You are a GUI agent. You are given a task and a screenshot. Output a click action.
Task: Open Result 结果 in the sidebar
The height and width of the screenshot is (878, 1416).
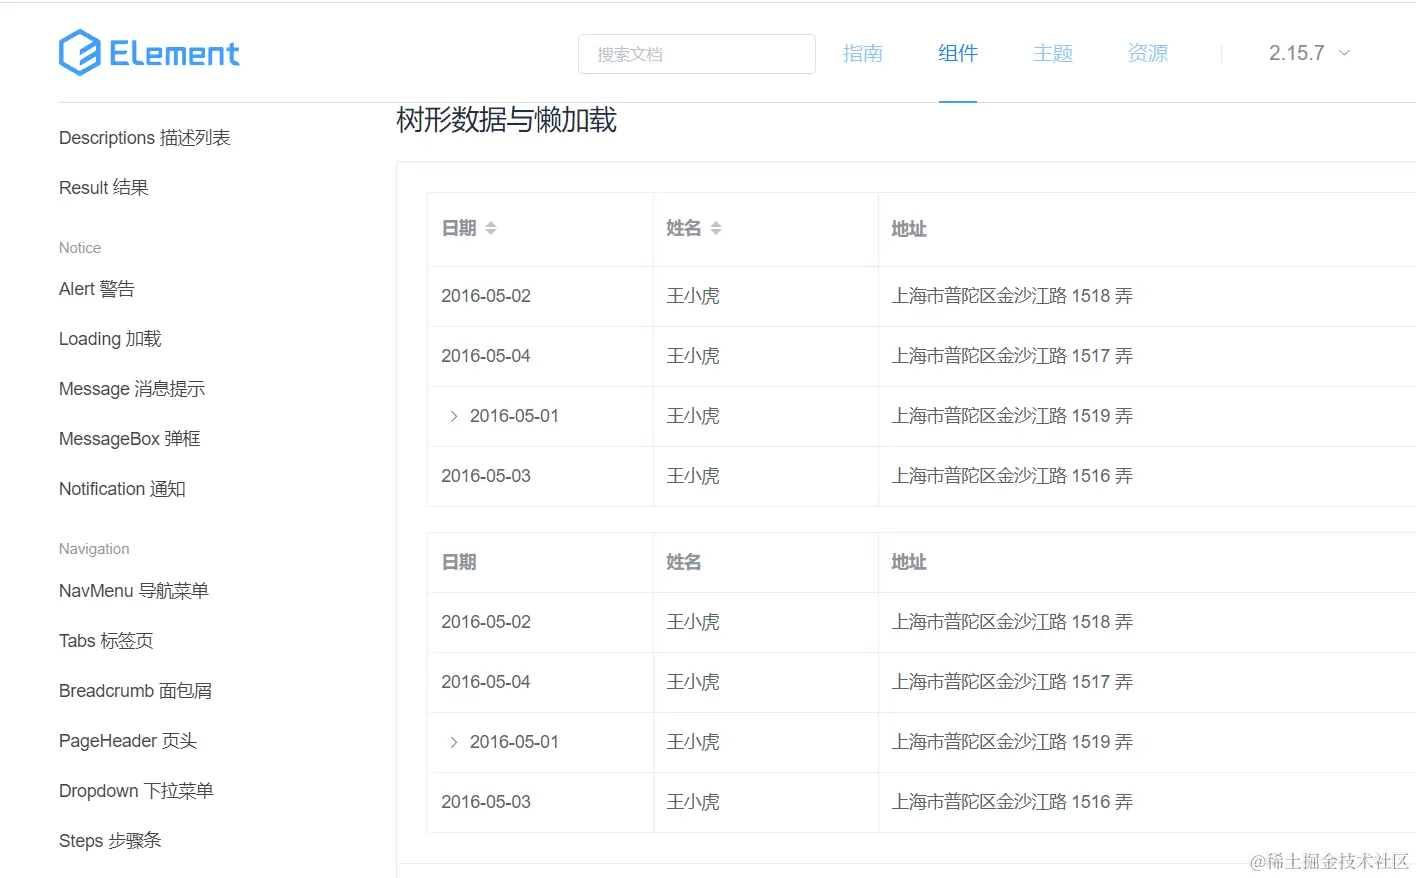click(x=104, y=188)
